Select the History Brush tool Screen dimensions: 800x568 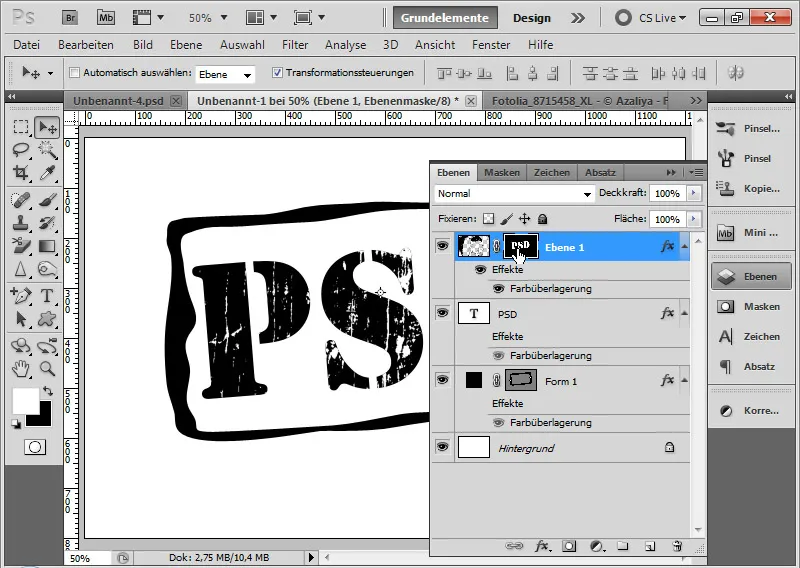47,223
